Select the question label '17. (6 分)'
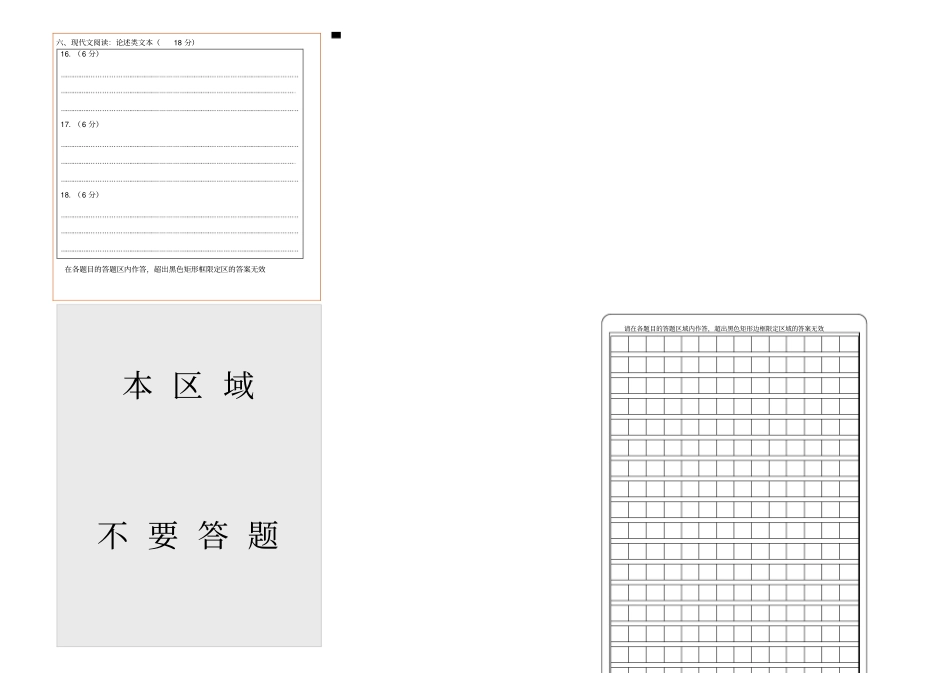Screen dimensions: 950x673 (x=80, y=124)
